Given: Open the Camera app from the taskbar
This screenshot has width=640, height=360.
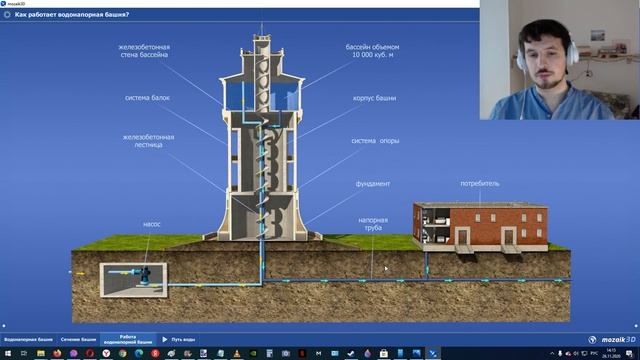Looking at the screenshot, I should pos(286,353).
